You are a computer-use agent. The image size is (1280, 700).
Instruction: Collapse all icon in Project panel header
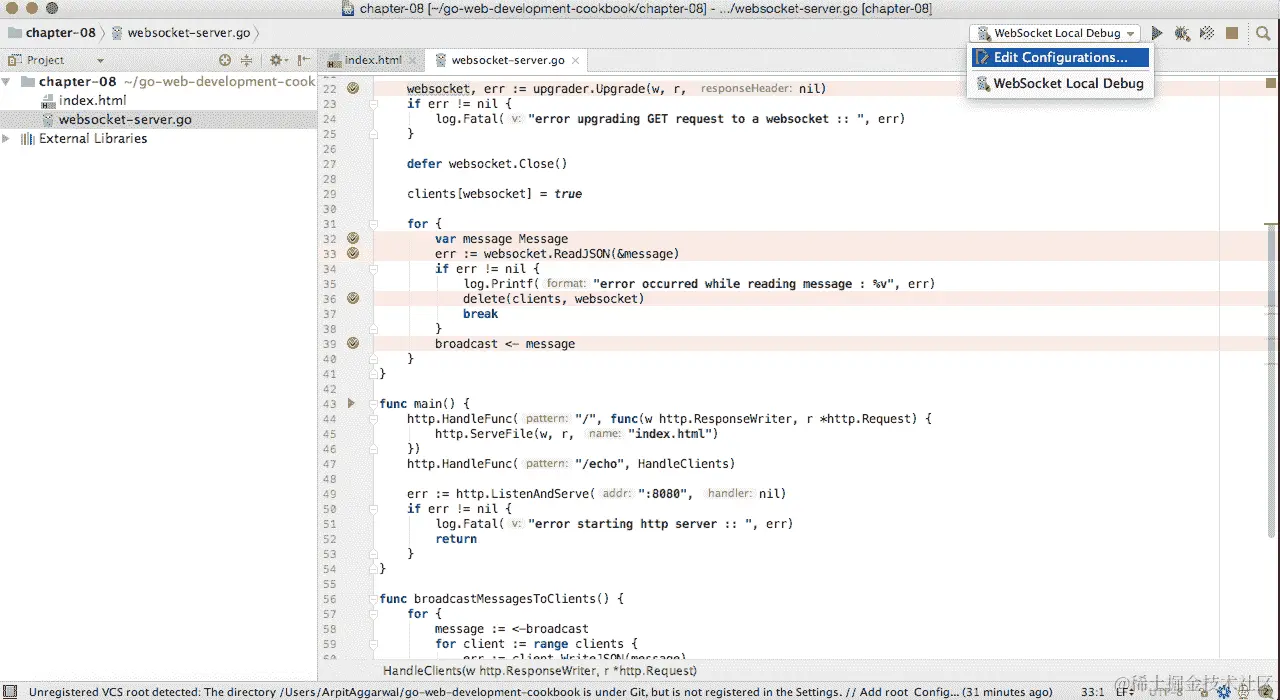[x=246, y=60]
